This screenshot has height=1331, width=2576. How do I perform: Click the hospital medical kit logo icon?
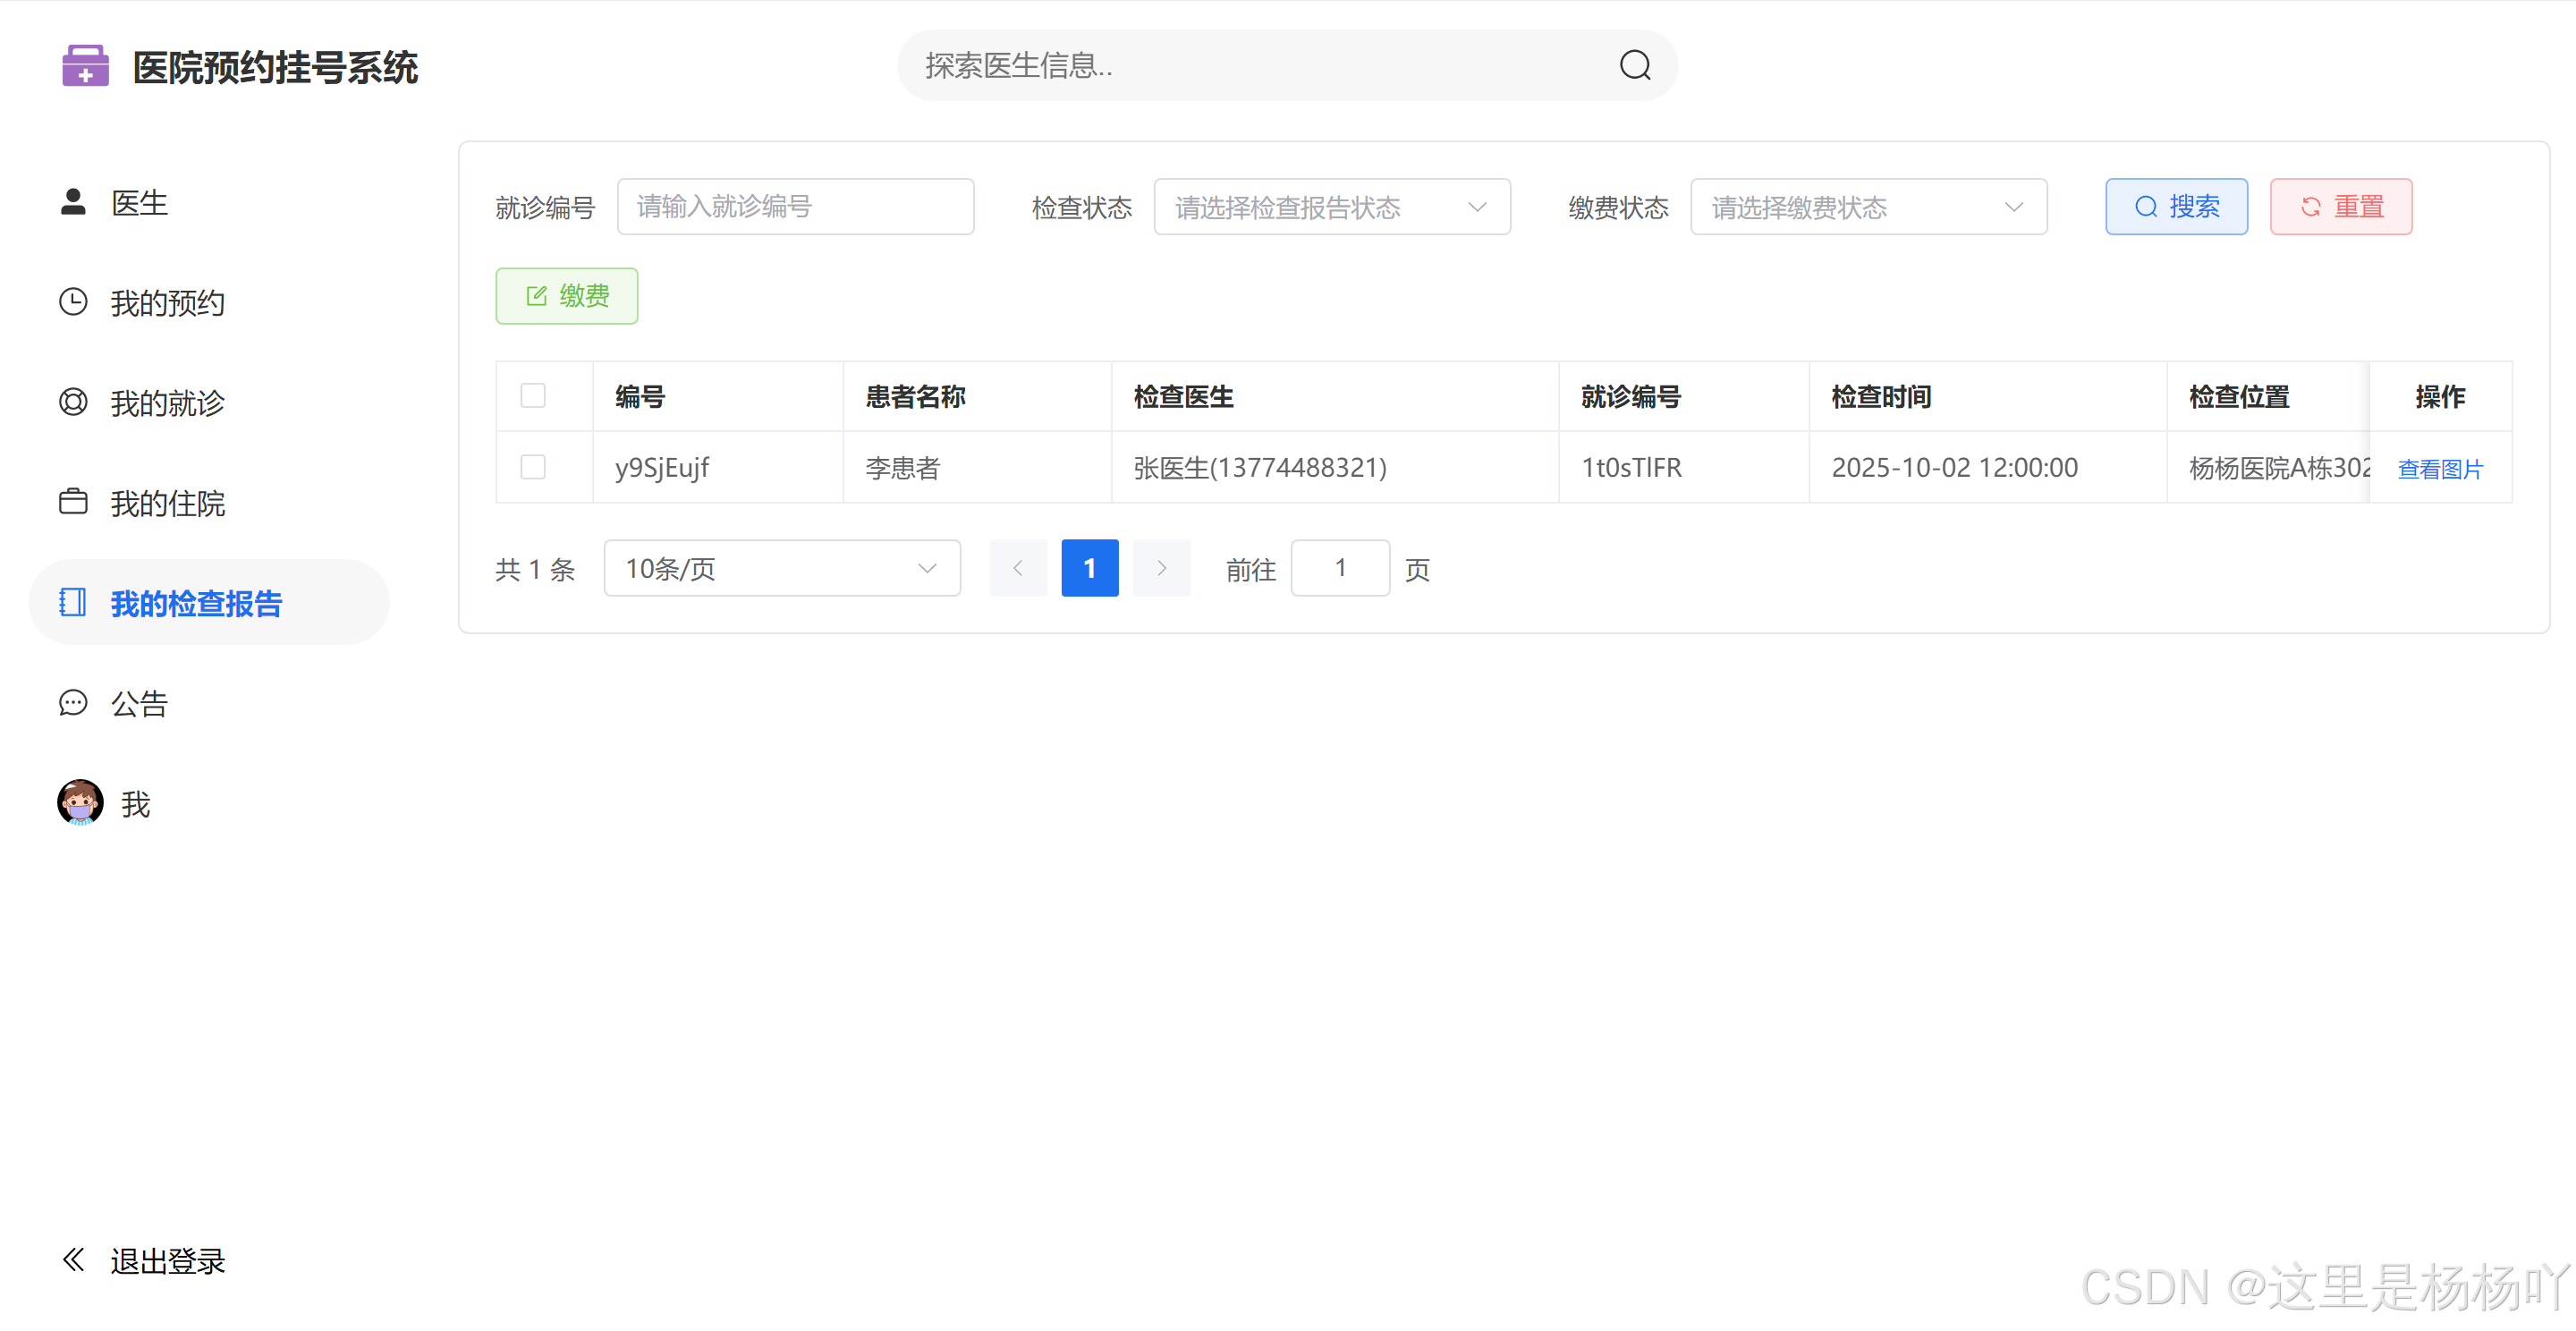pyautogui.click(x=85, y=66)
